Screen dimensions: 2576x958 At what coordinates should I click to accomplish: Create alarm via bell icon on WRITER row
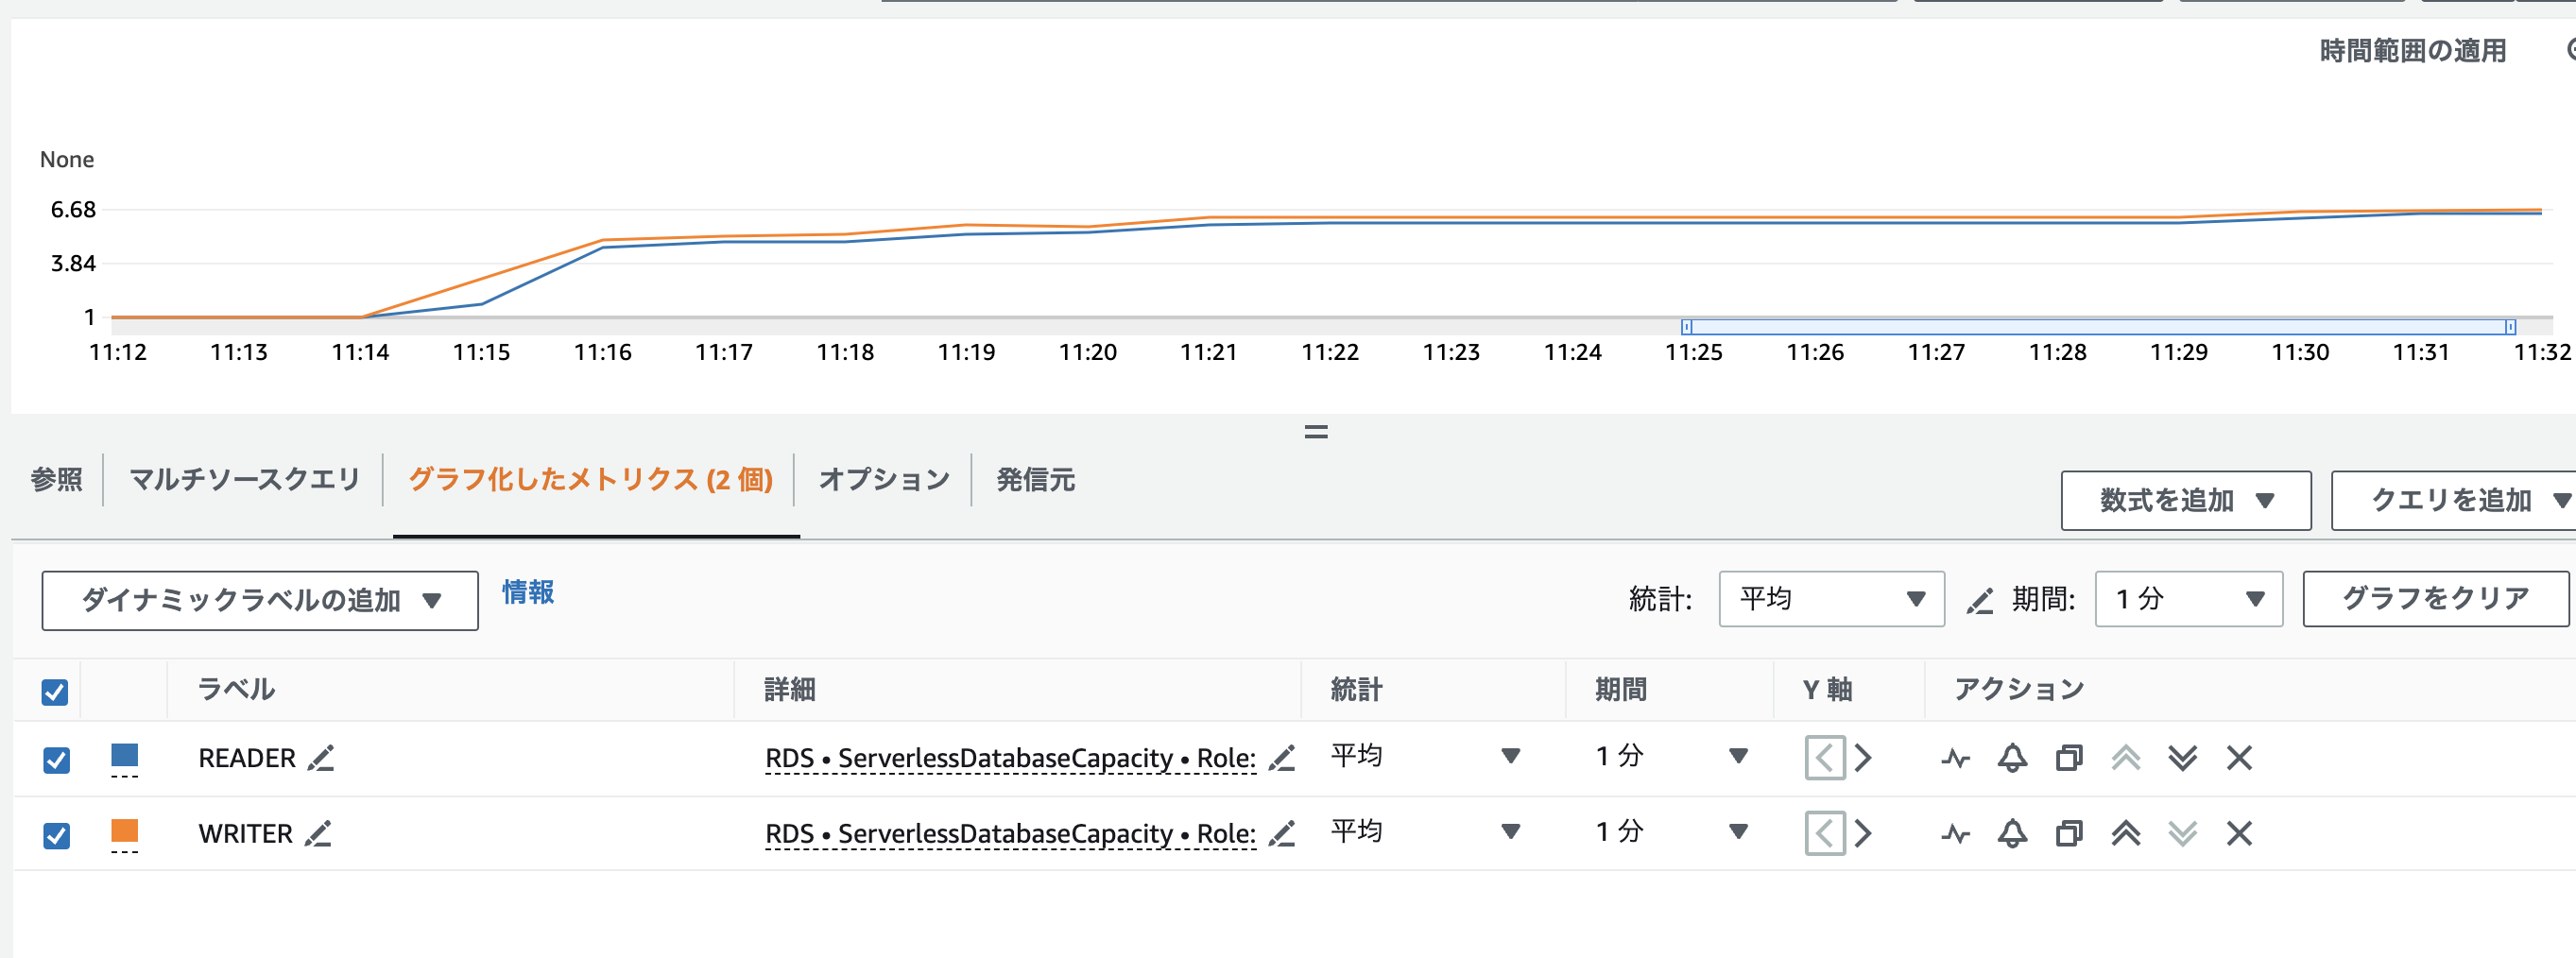click(2012, 833)
